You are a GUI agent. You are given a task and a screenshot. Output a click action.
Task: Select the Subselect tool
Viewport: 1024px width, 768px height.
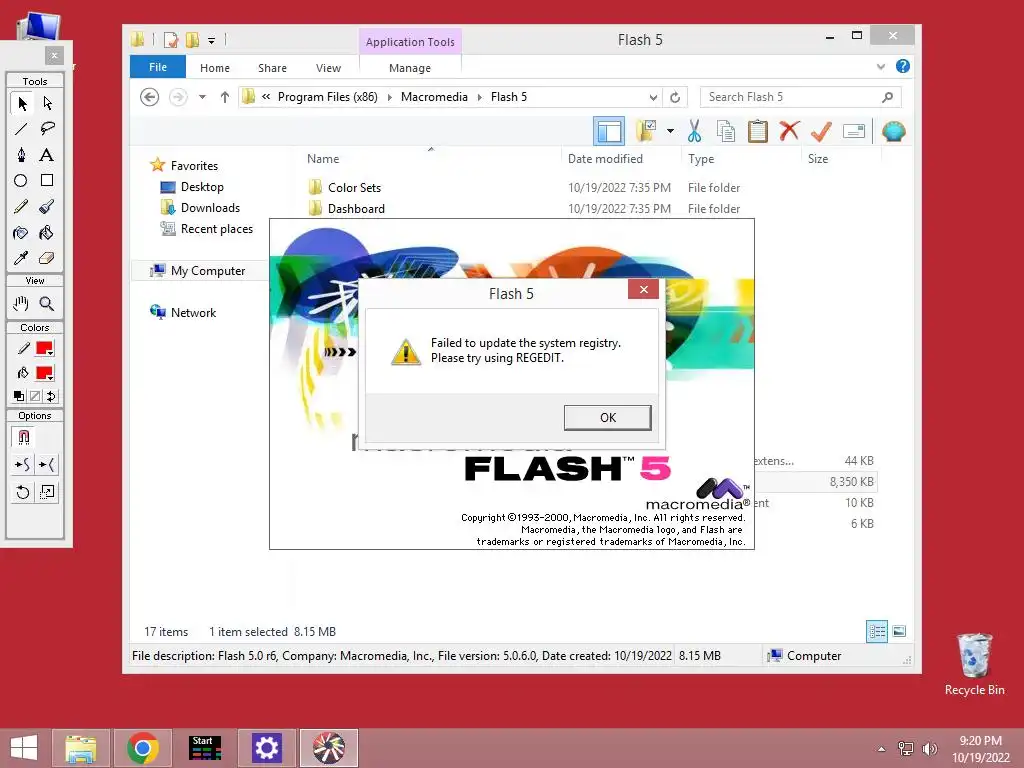(x=47, y=103)
